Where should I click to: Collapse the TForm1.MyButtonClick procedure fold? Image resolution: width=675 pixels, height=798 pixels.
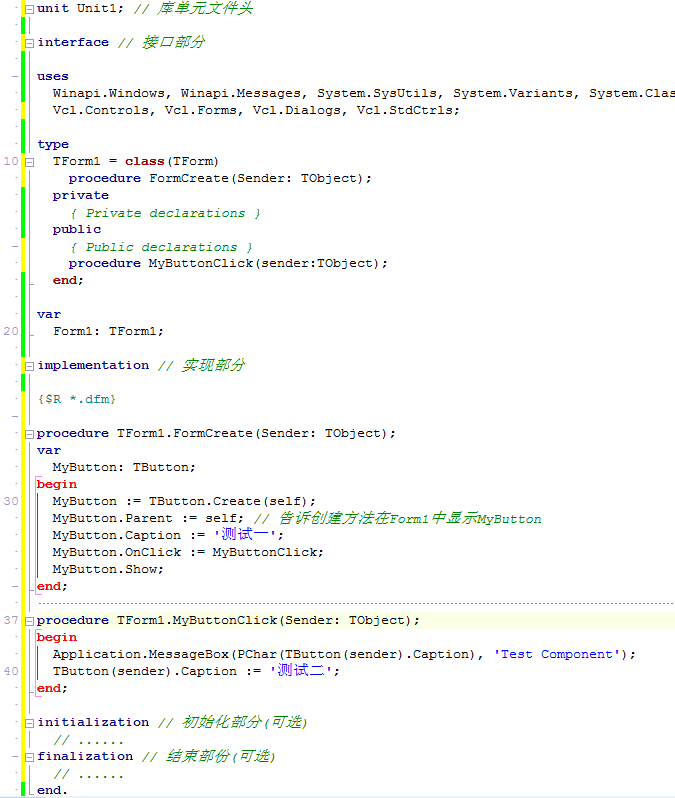coord(29,621)
